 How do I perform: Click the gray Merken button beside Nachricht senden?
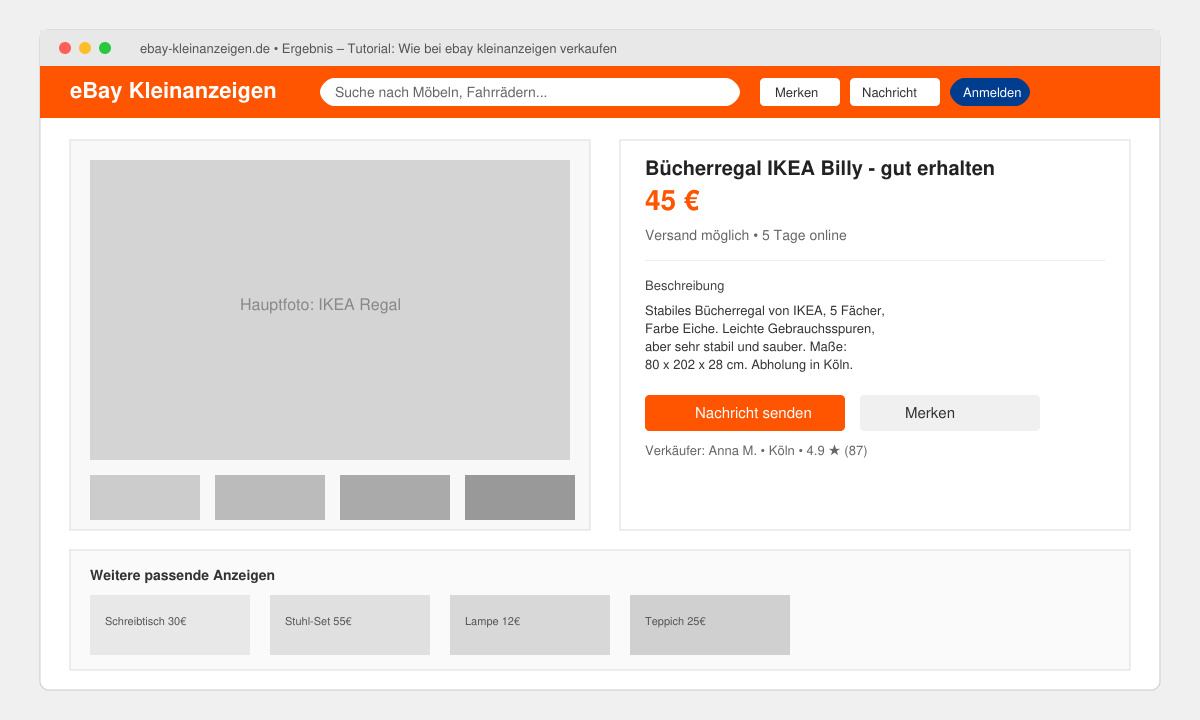click(x=950, y=413)
